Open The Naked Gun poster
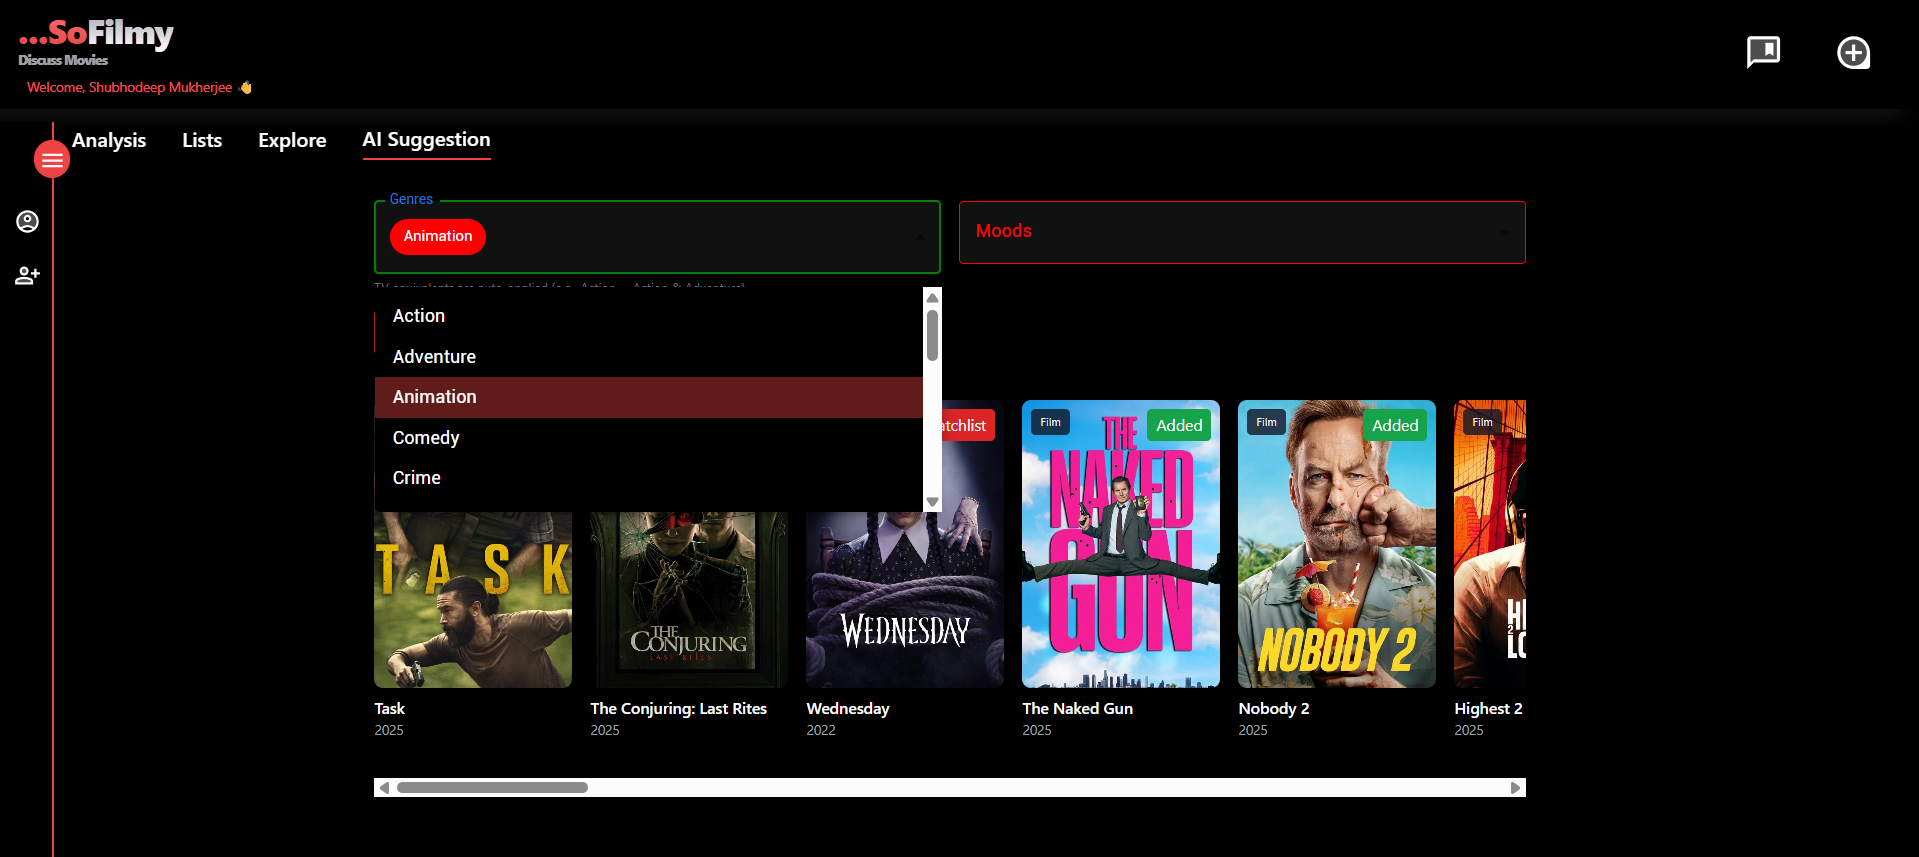Viewport: 1919px width, 857px height. [x=1121, y=544]
